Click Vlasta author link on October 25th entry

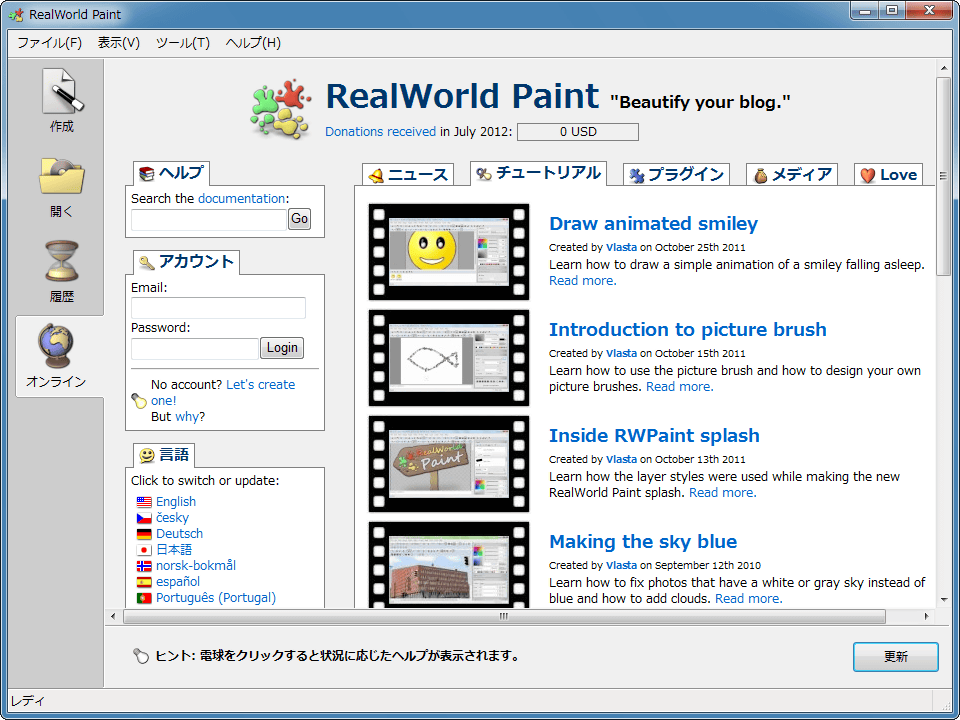tap(621, 247)
